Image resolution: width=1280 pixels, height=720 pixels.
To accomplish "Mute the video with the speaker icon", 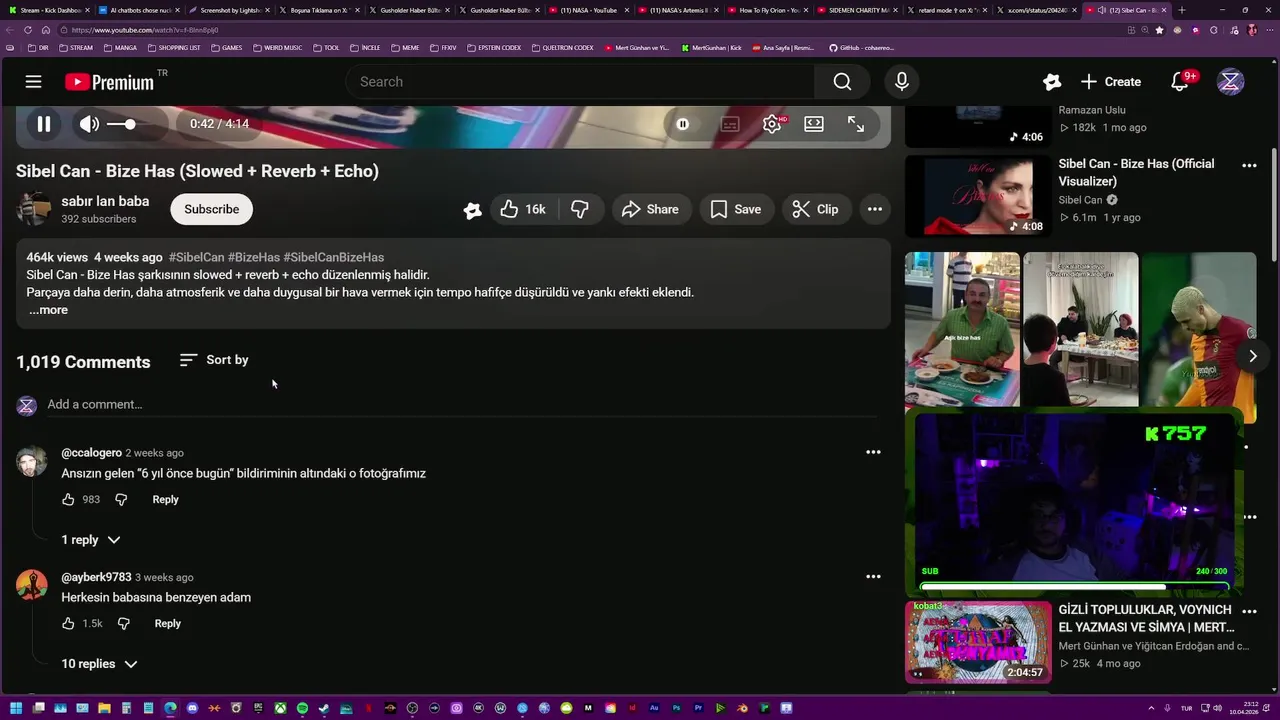I will coord(89,124).
